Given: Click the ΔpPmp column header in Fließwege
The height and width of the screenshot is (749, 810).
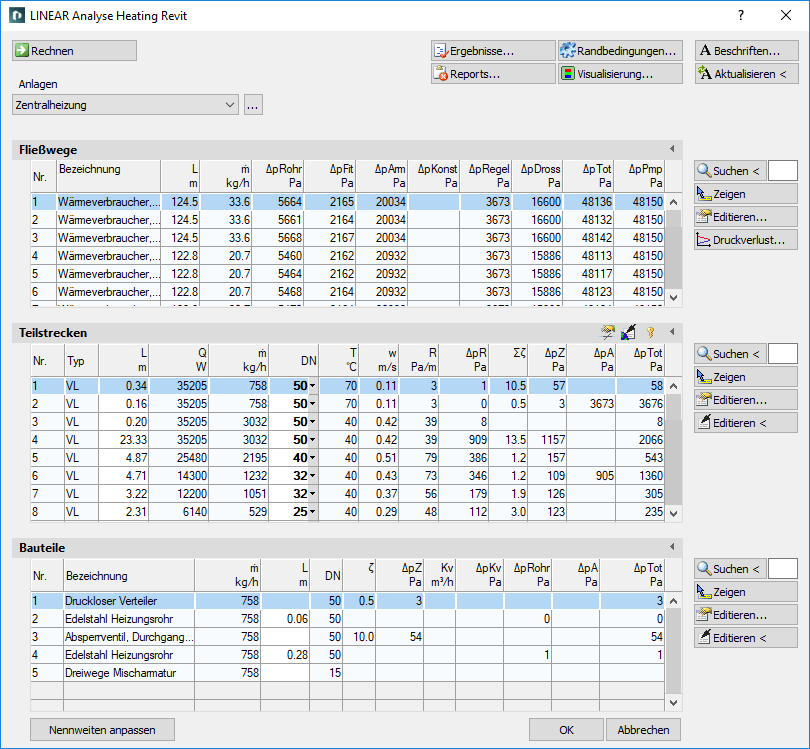Looking at the screenshot, I should pyautogui.click(x=640, y=176).
